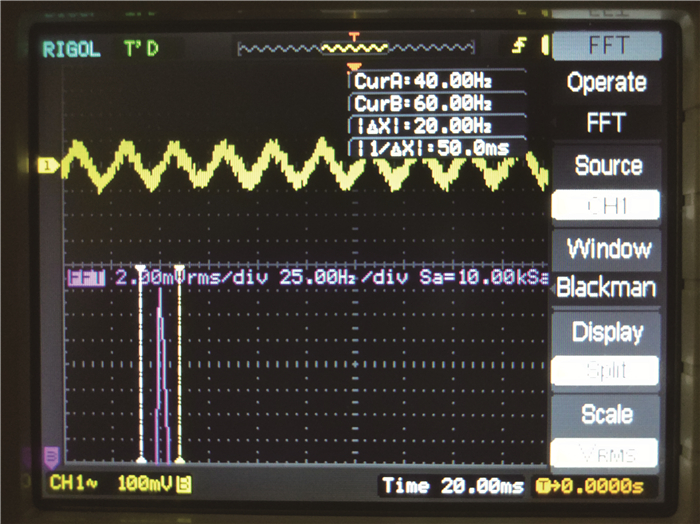Select the CurA 40.00Hz cursor readout

[422, 80]
